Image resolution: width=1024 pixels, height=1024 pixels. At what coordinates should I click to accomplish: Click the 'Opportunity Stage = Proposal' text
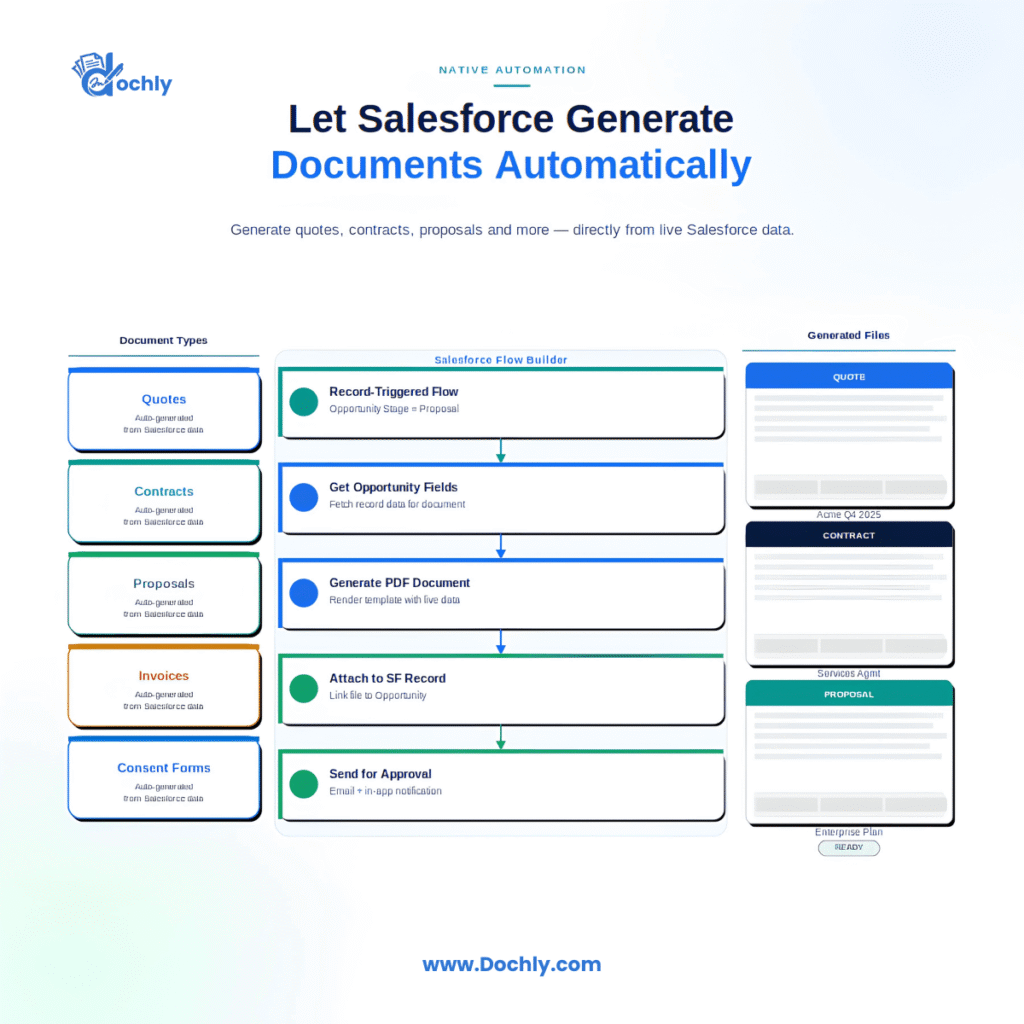394,409
